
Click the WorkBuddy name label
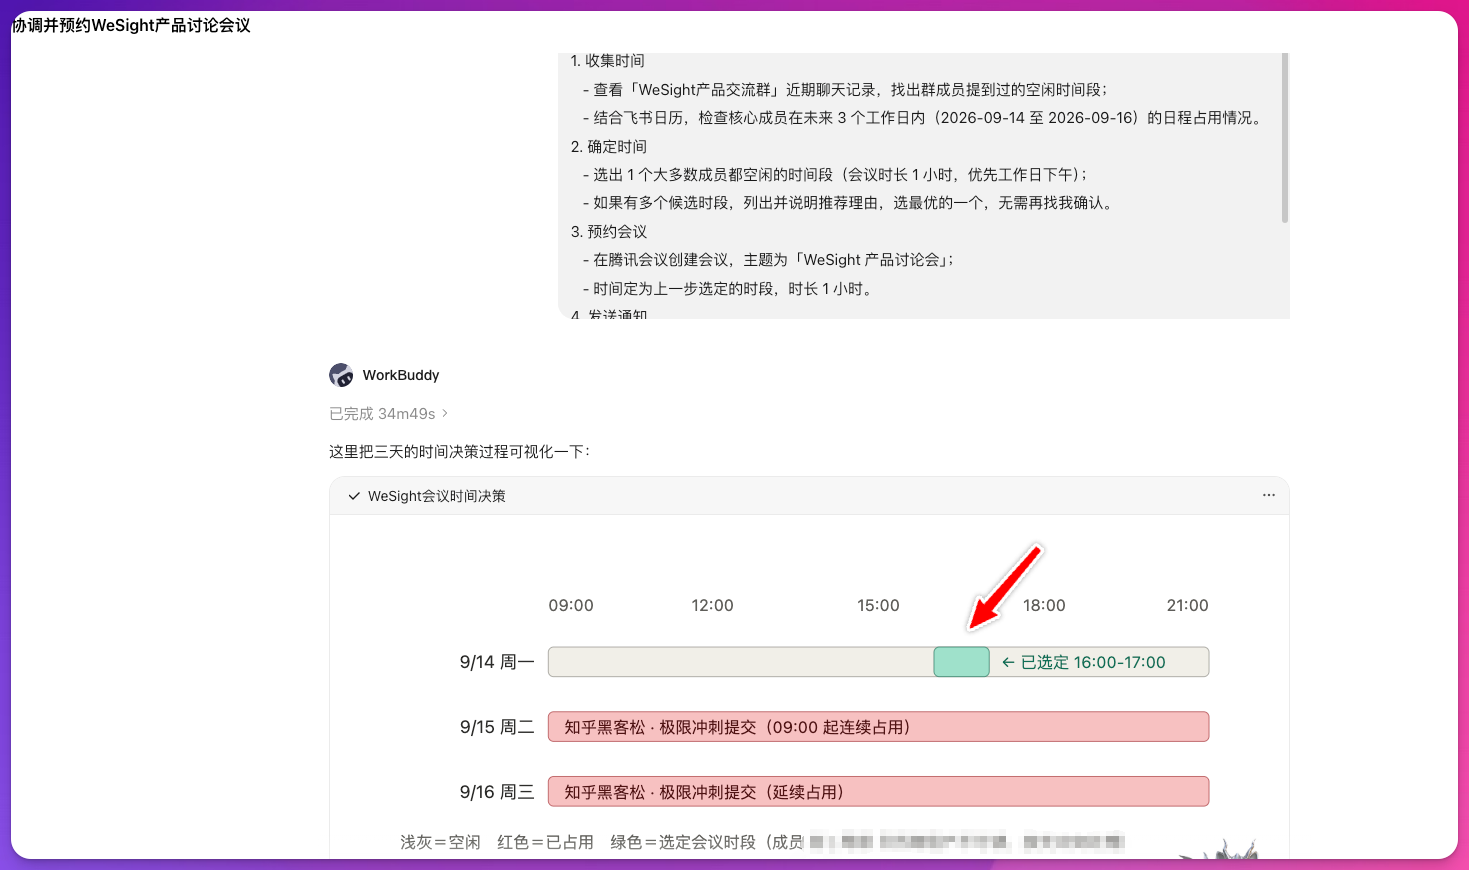pyautogui.click(x=401, y=375)
